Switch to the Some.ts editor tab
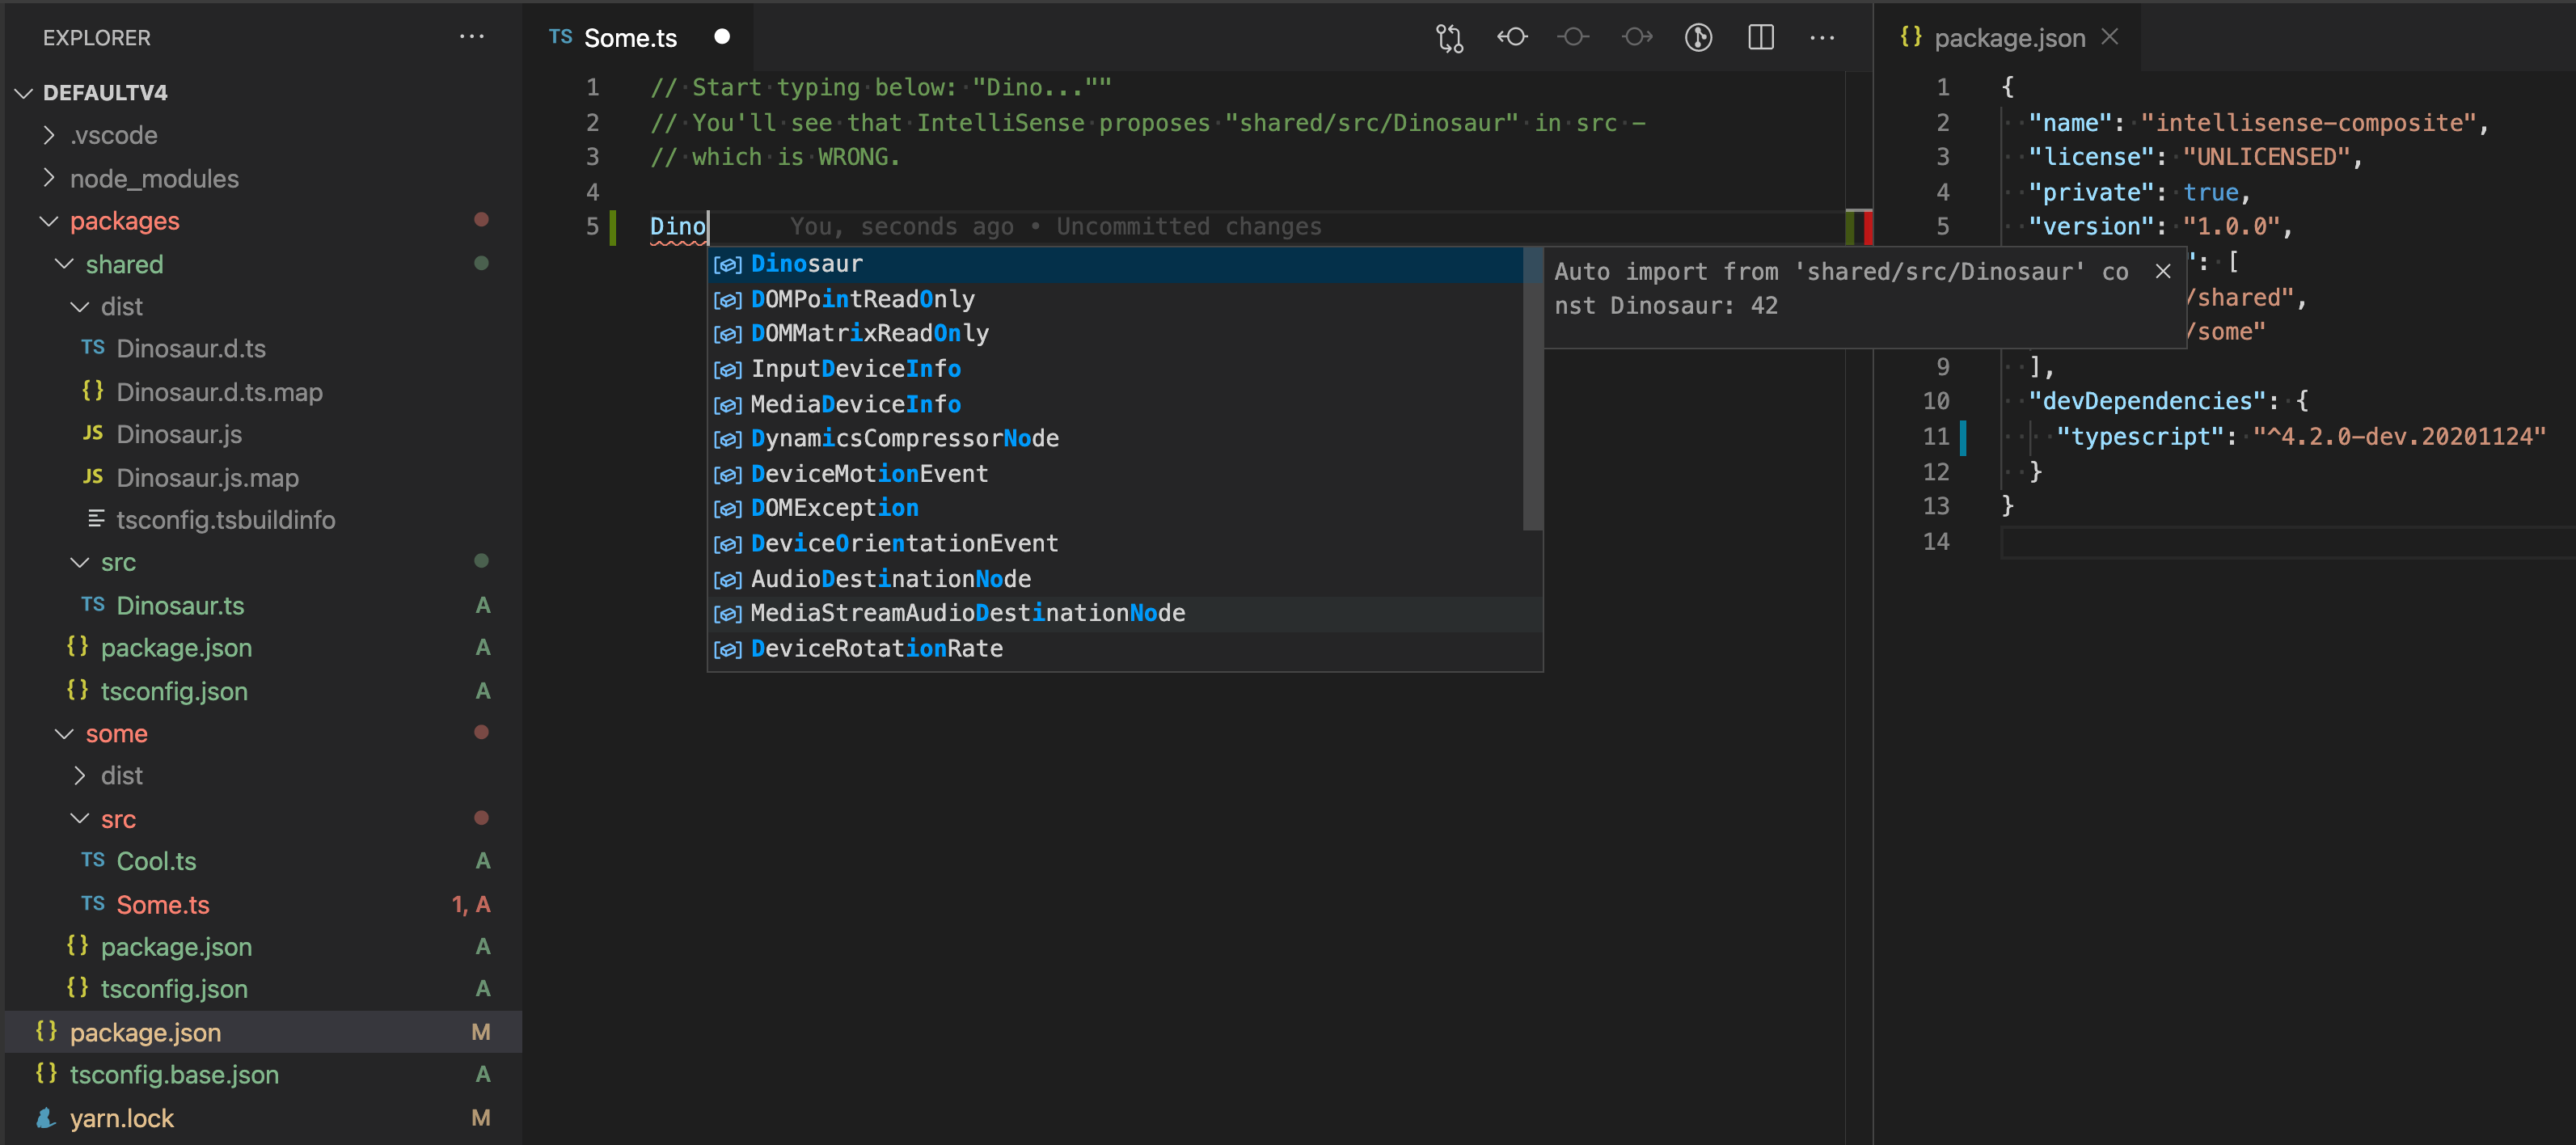Viewport: 2576px width, 1145px height. (x=629, y=38)
